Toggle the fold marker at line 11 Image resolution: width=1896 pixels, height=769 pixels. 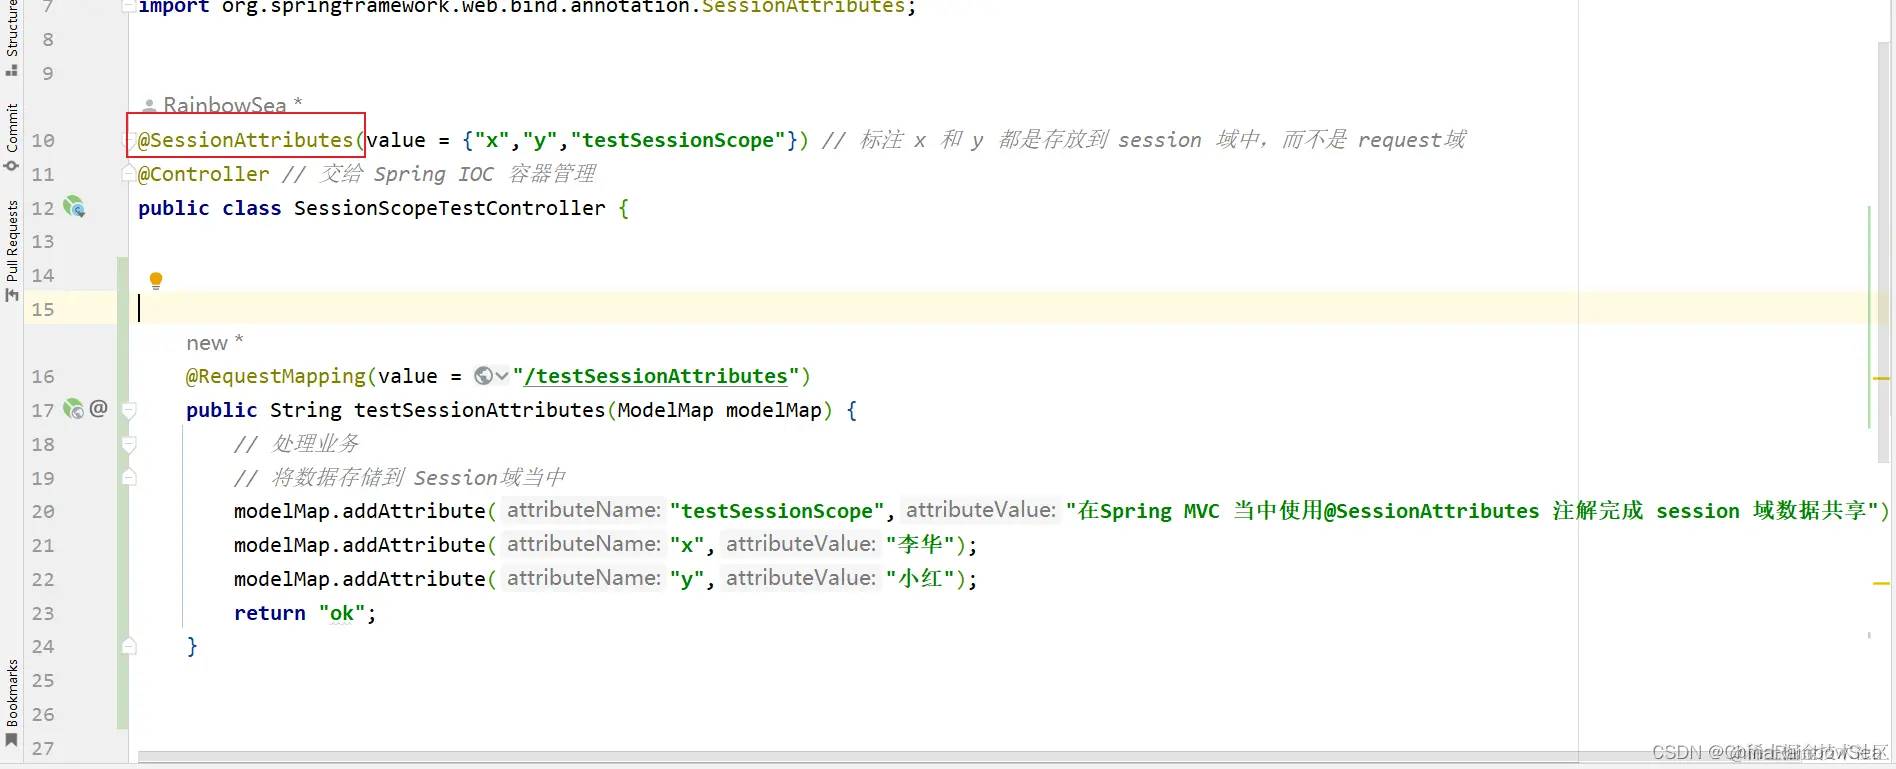coord(129,174)
